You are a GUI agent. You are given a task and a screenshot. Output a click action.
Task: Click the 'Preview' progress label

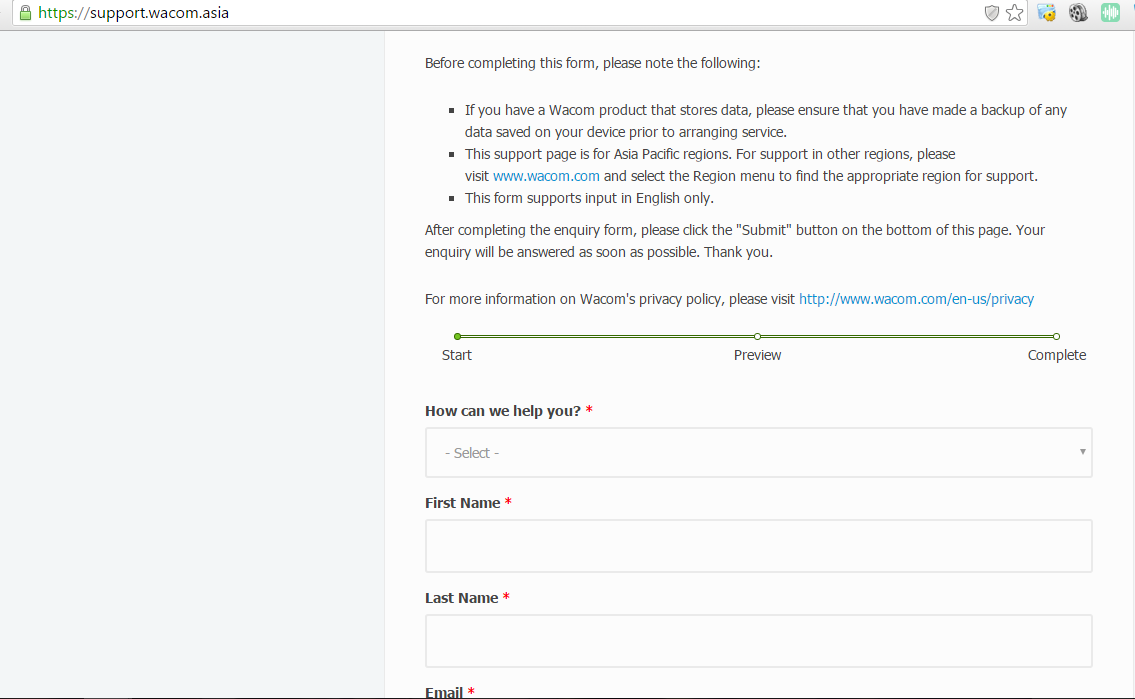pyautogui.click(x=757, y=355)
